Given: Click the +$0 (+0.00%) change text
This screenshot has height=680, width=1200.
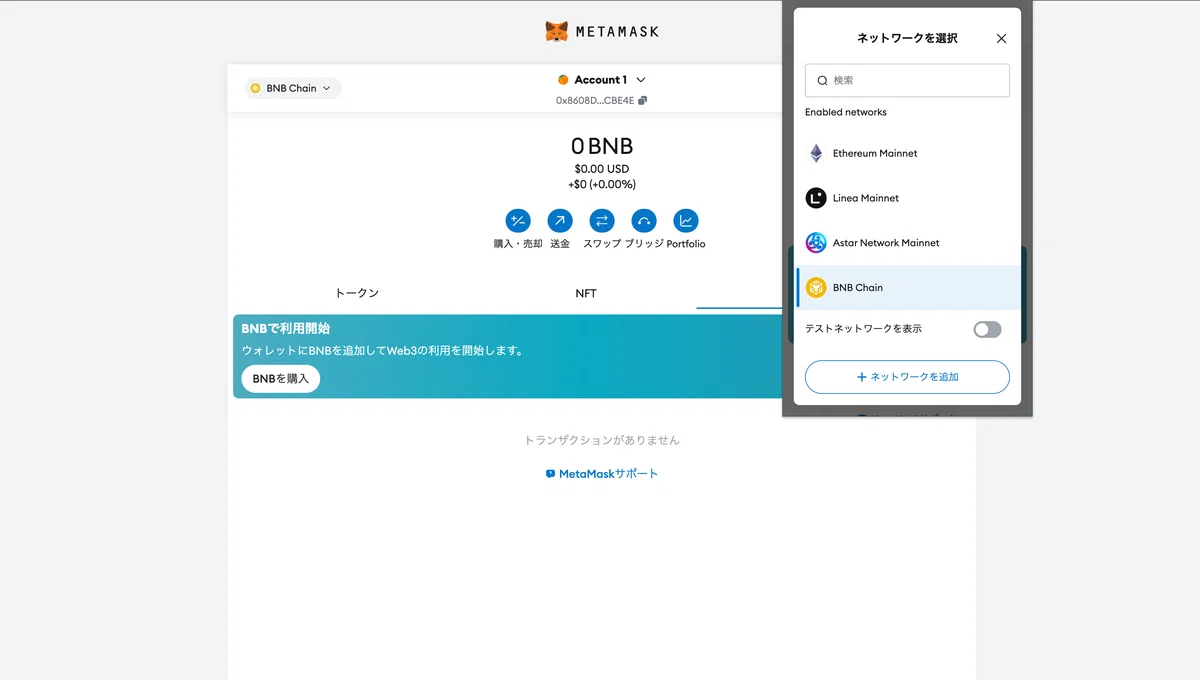Looking at the screenshot, I should (x=602, y=184).
